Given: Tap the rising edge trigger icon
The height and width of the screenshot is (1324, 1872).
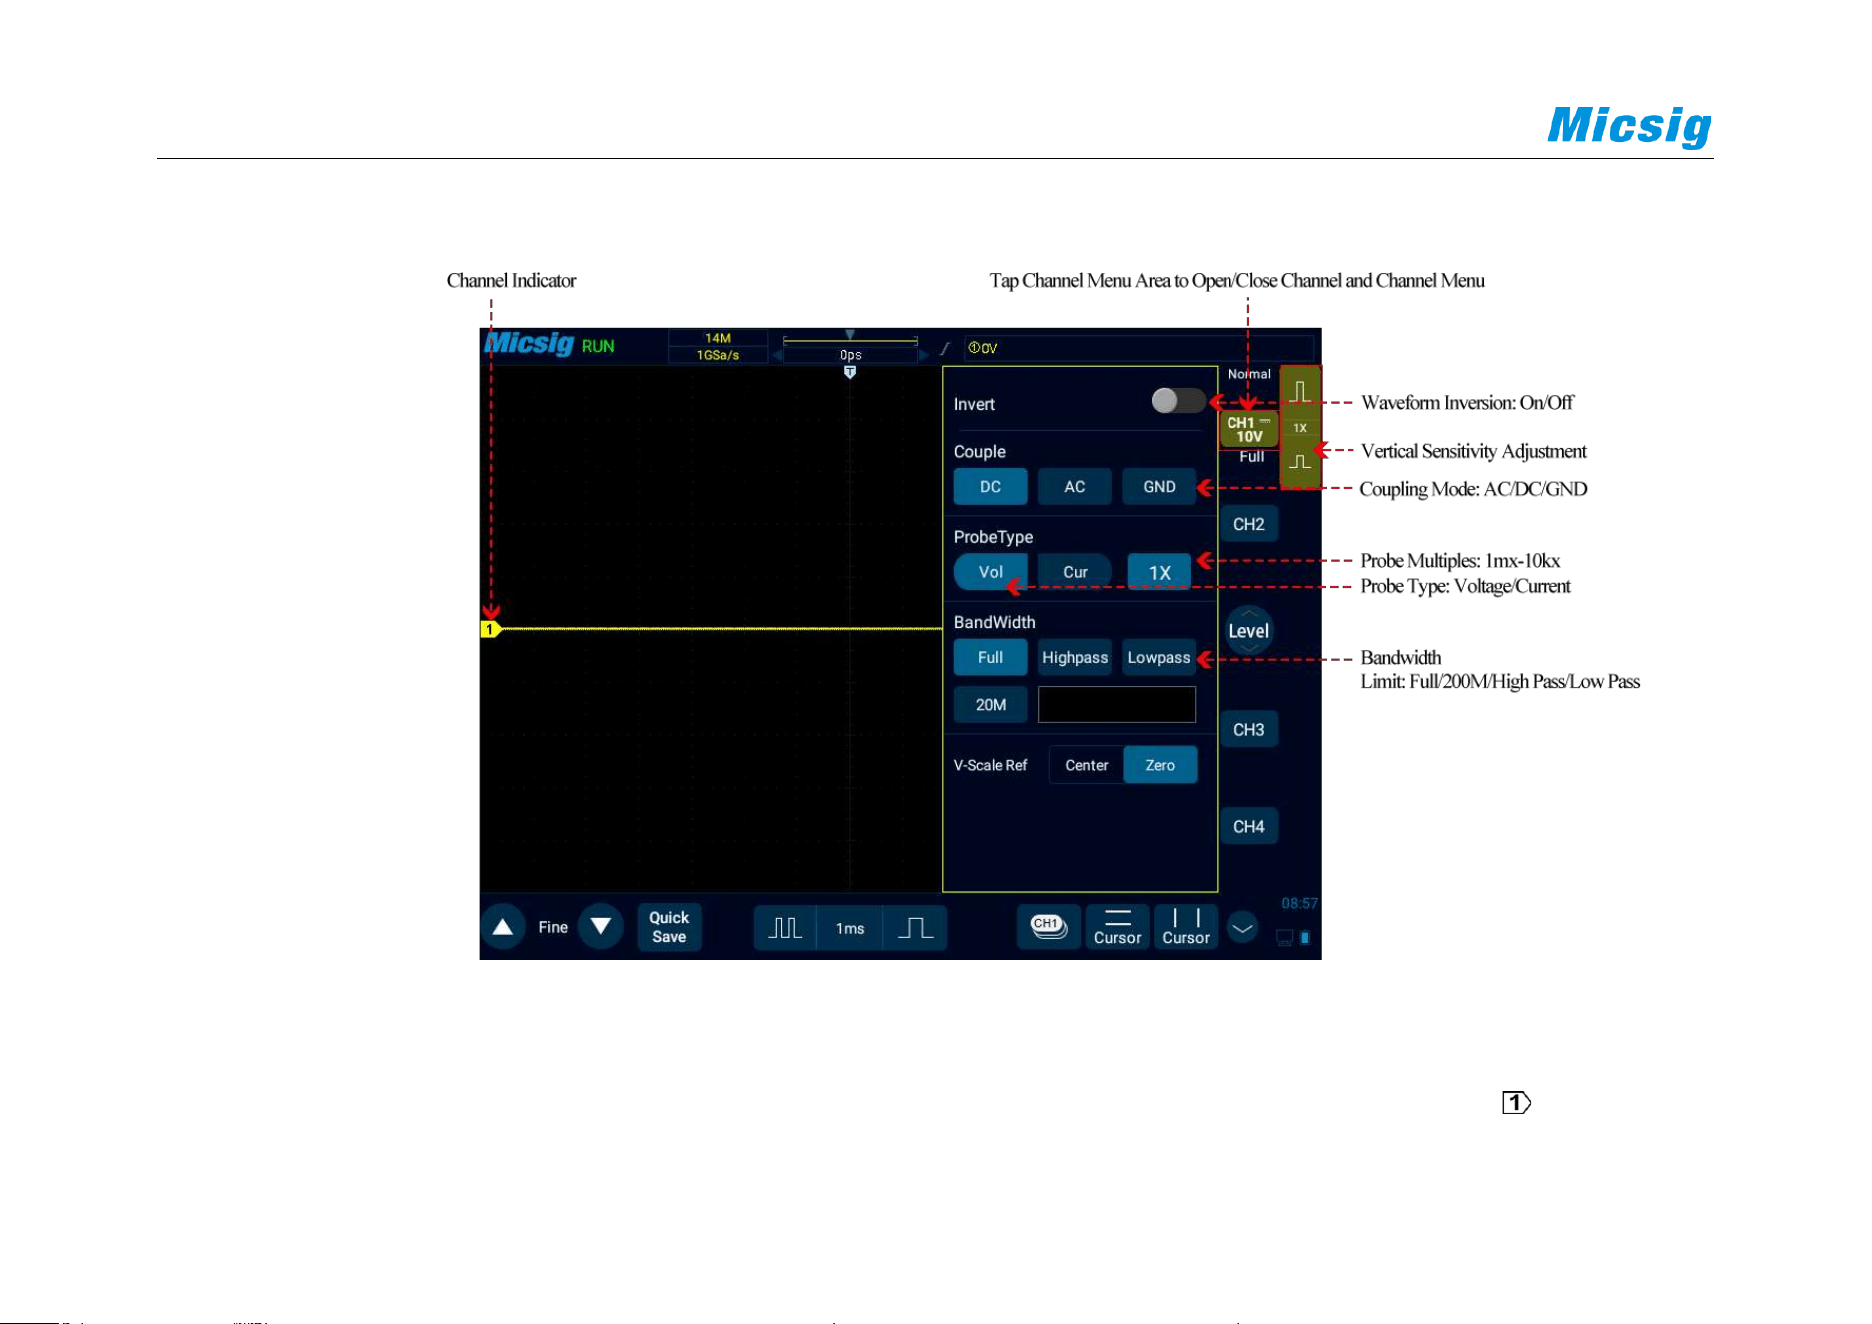Looking at the screenshot, I should 945,349.
